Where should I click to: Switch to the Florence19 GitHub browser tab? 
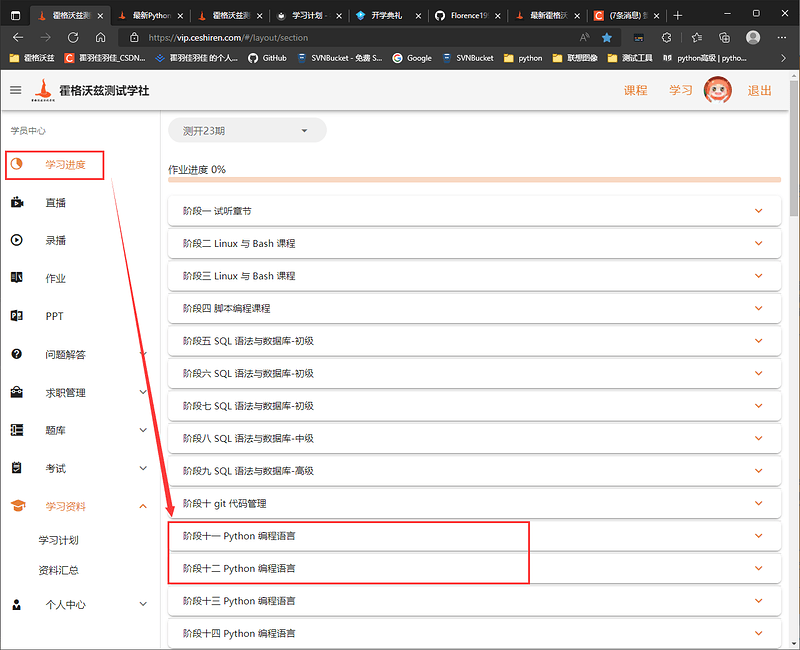tap(468, 16)
